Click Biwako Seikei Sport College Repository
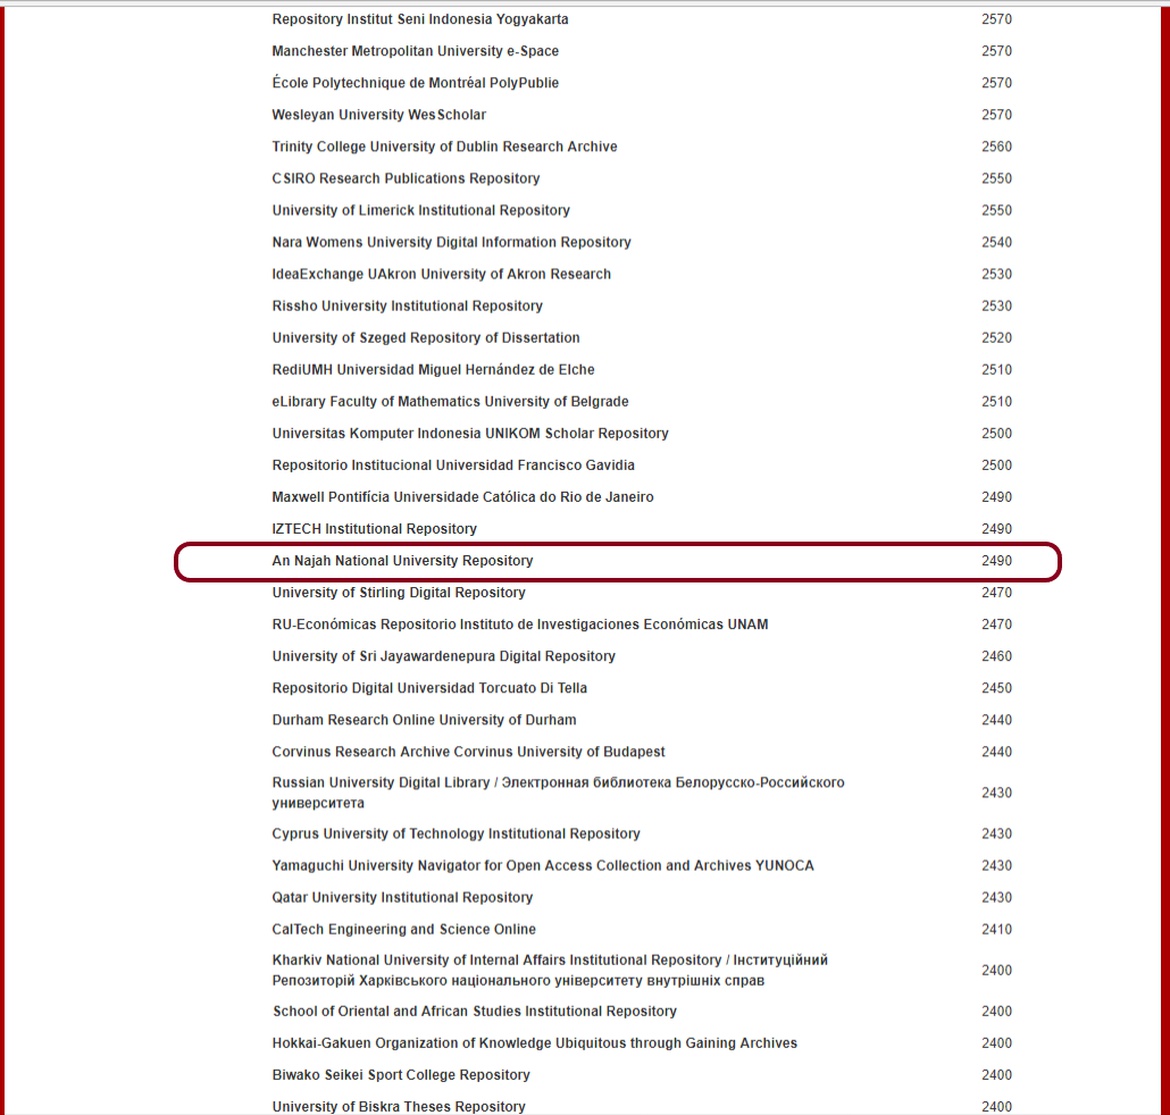Viewport: 1170px width, 1115px height. click(401, 1075)
